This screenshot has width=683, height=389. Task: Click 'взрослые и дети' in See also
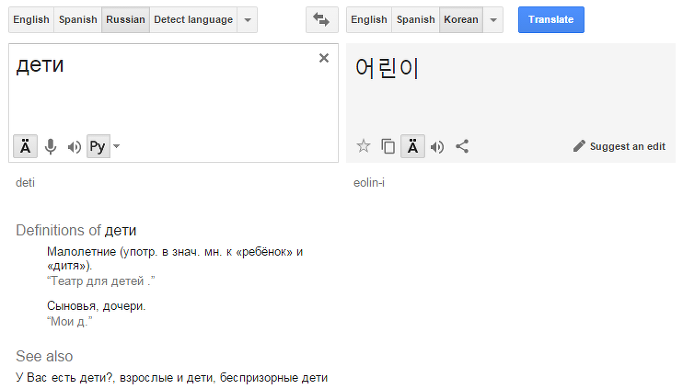pos(166,378)
